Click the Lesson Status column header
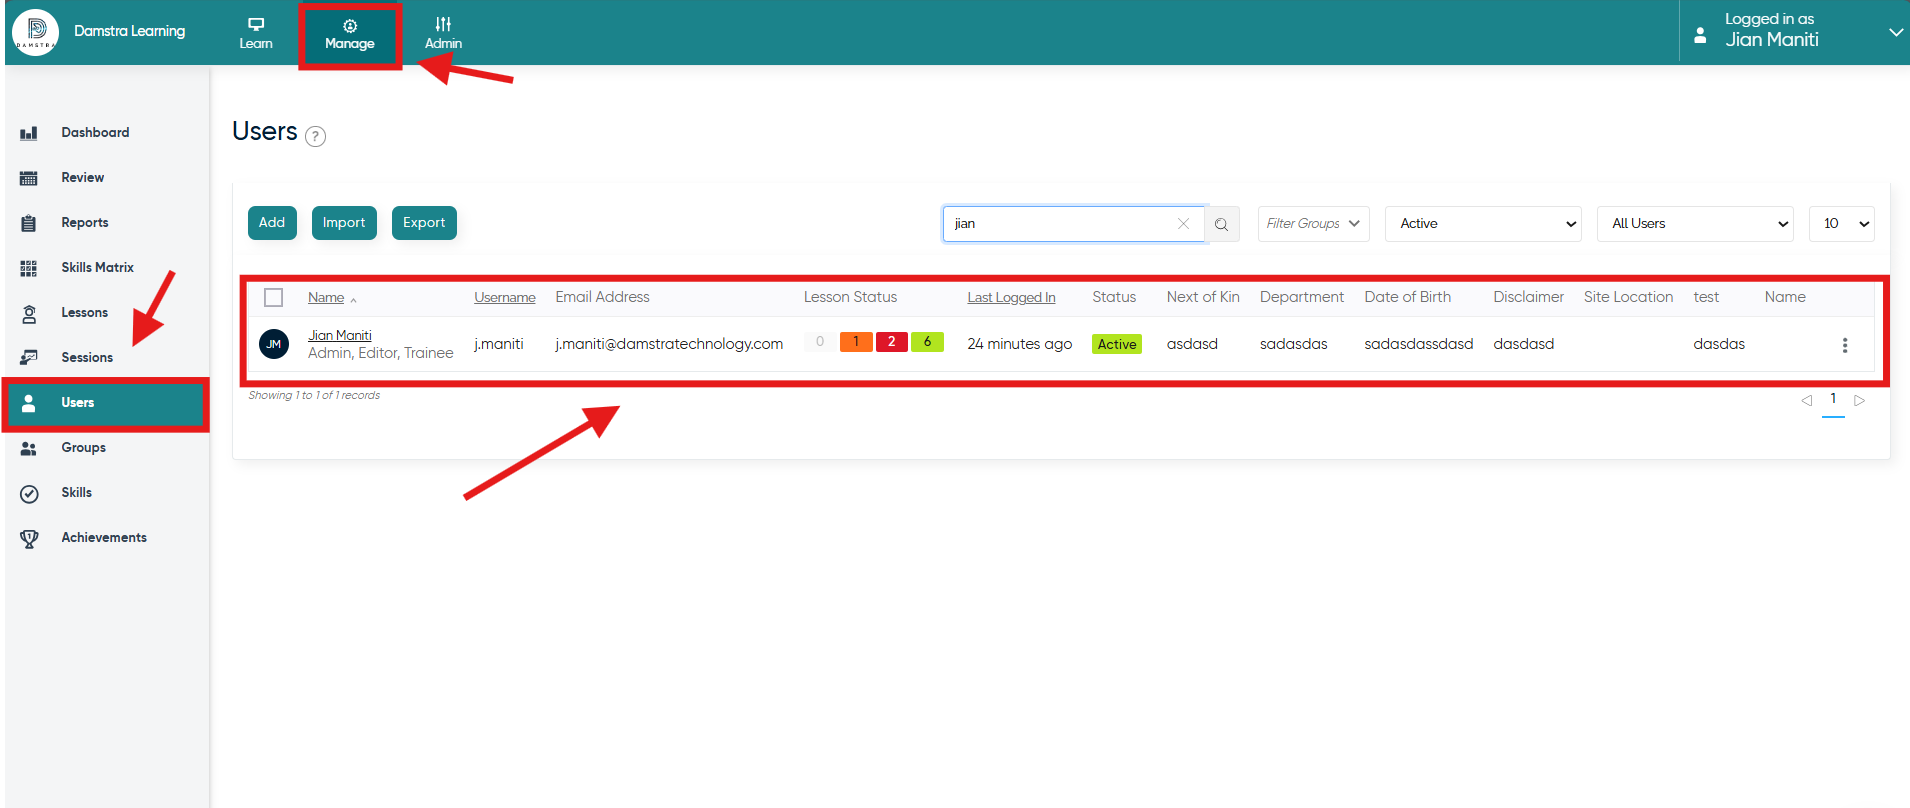 850,297
